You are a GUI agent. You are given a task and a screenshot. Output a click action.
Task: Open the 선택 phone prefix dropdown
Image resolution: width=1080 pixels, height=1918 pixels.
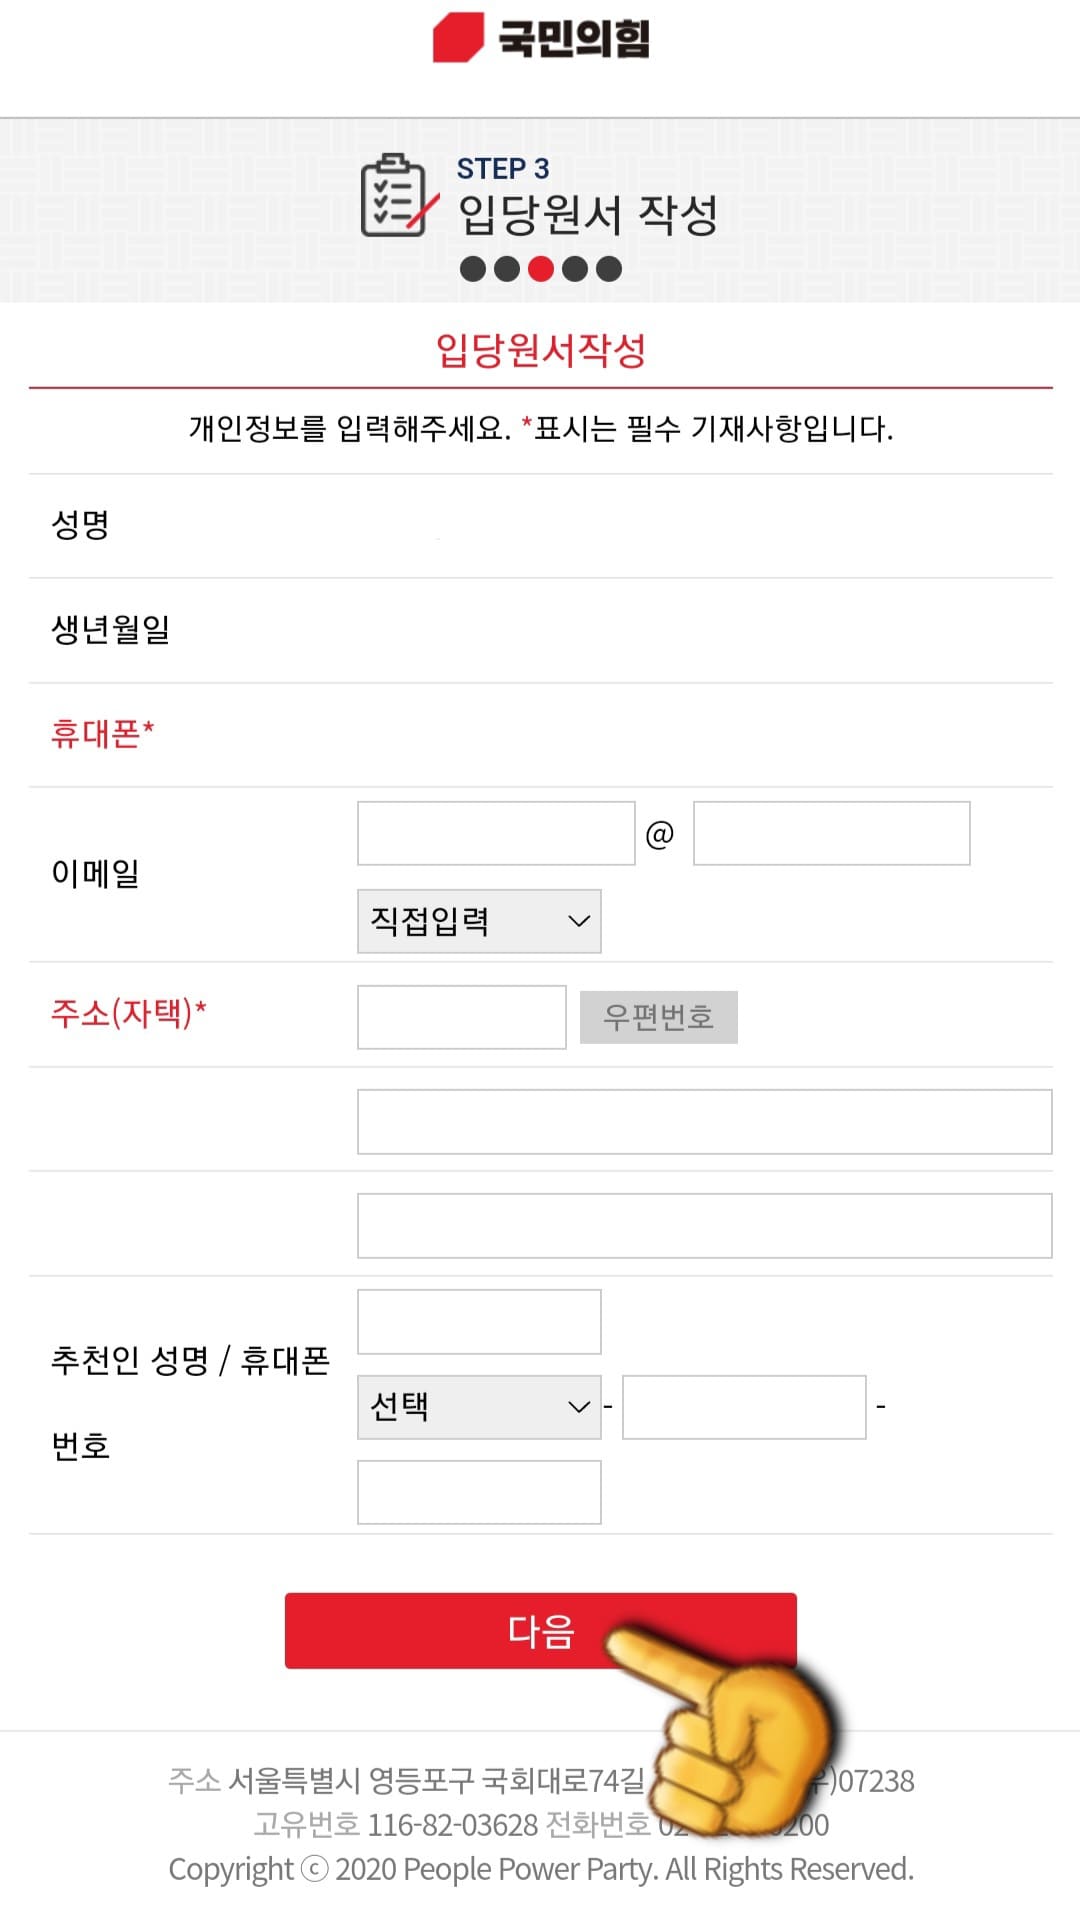[478, 1405]
